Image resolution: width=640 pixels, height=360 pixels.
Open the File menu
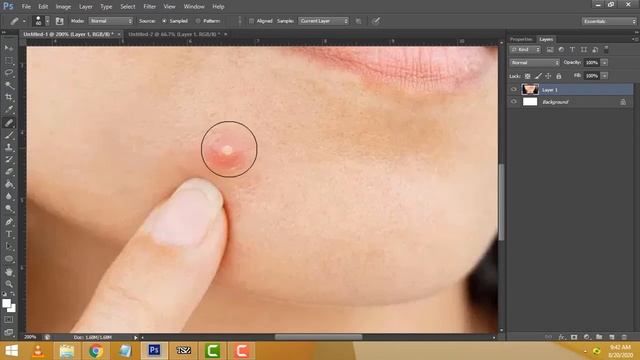point(26,7)
